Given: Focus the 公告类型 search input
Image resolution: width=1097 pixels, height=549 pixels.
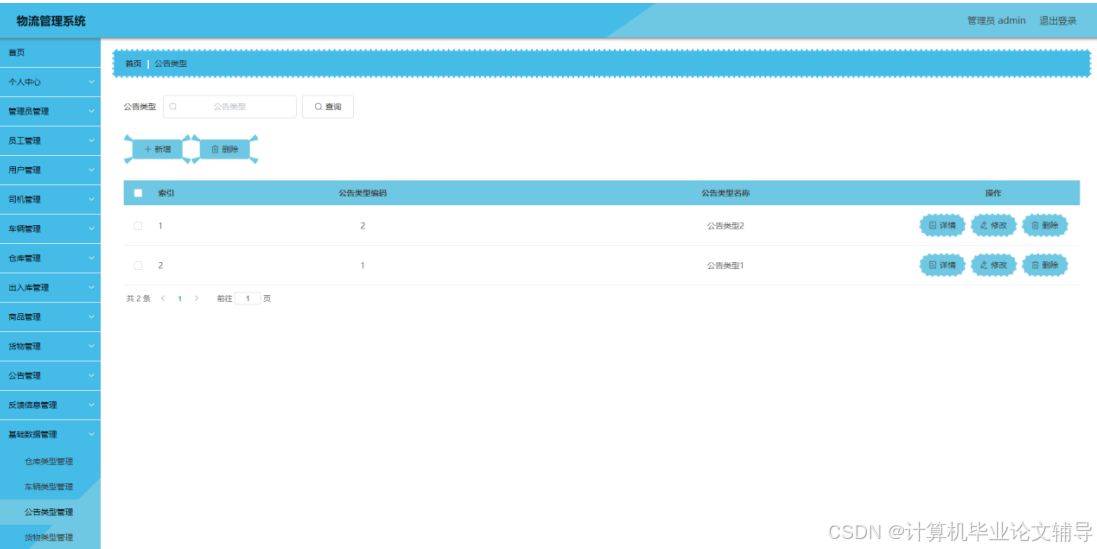Looking at the screenshot, I should click(229, 106).
